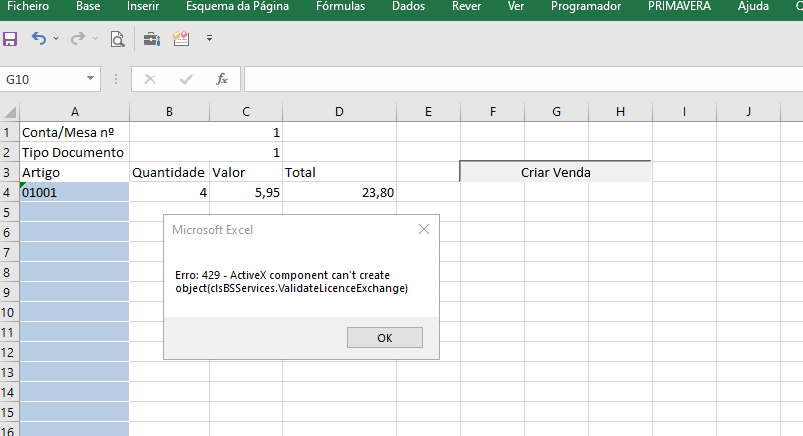The width and height of the screenshot is (803, 436).
Task: Open Customize Quick Access Toolbar dropdown
Action: pos(209,40)
